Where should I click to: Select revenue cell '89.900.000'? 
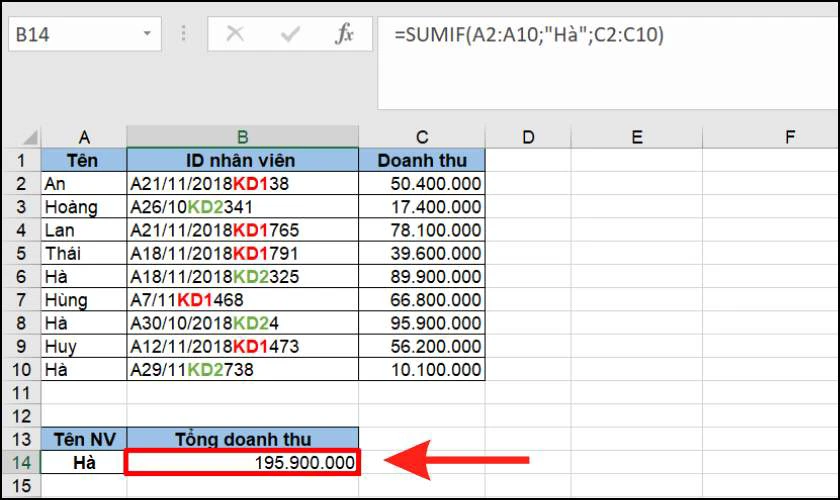pyautogui.click(x=422, y=277)
